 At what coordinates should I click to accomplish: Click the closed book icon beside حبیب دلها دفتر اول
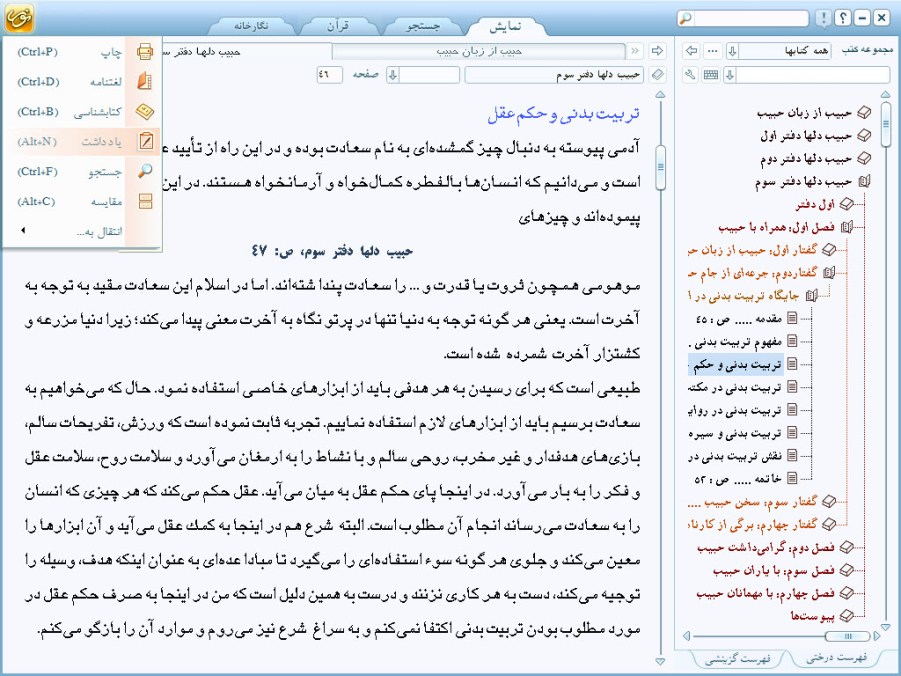[864, 136]
